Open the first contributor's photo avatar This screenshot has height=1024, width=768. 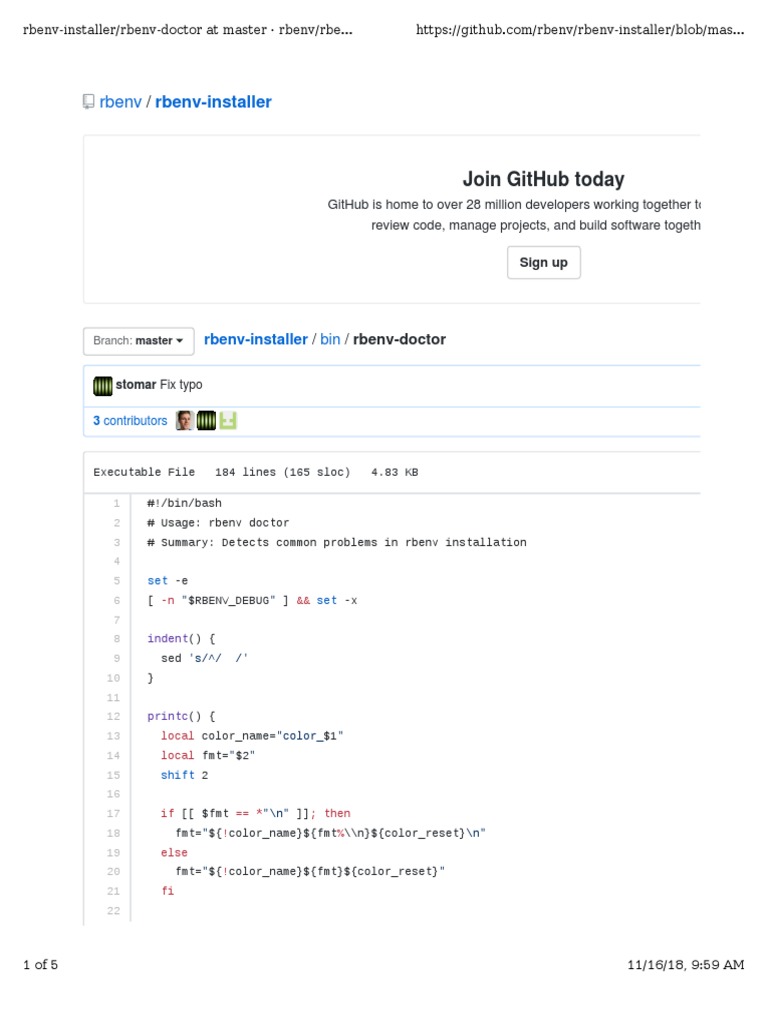[x=184, y=421]
